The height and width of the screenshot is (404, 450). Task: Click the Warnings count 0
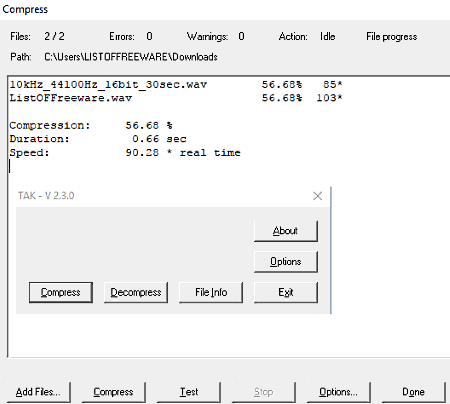pos(241,36)
